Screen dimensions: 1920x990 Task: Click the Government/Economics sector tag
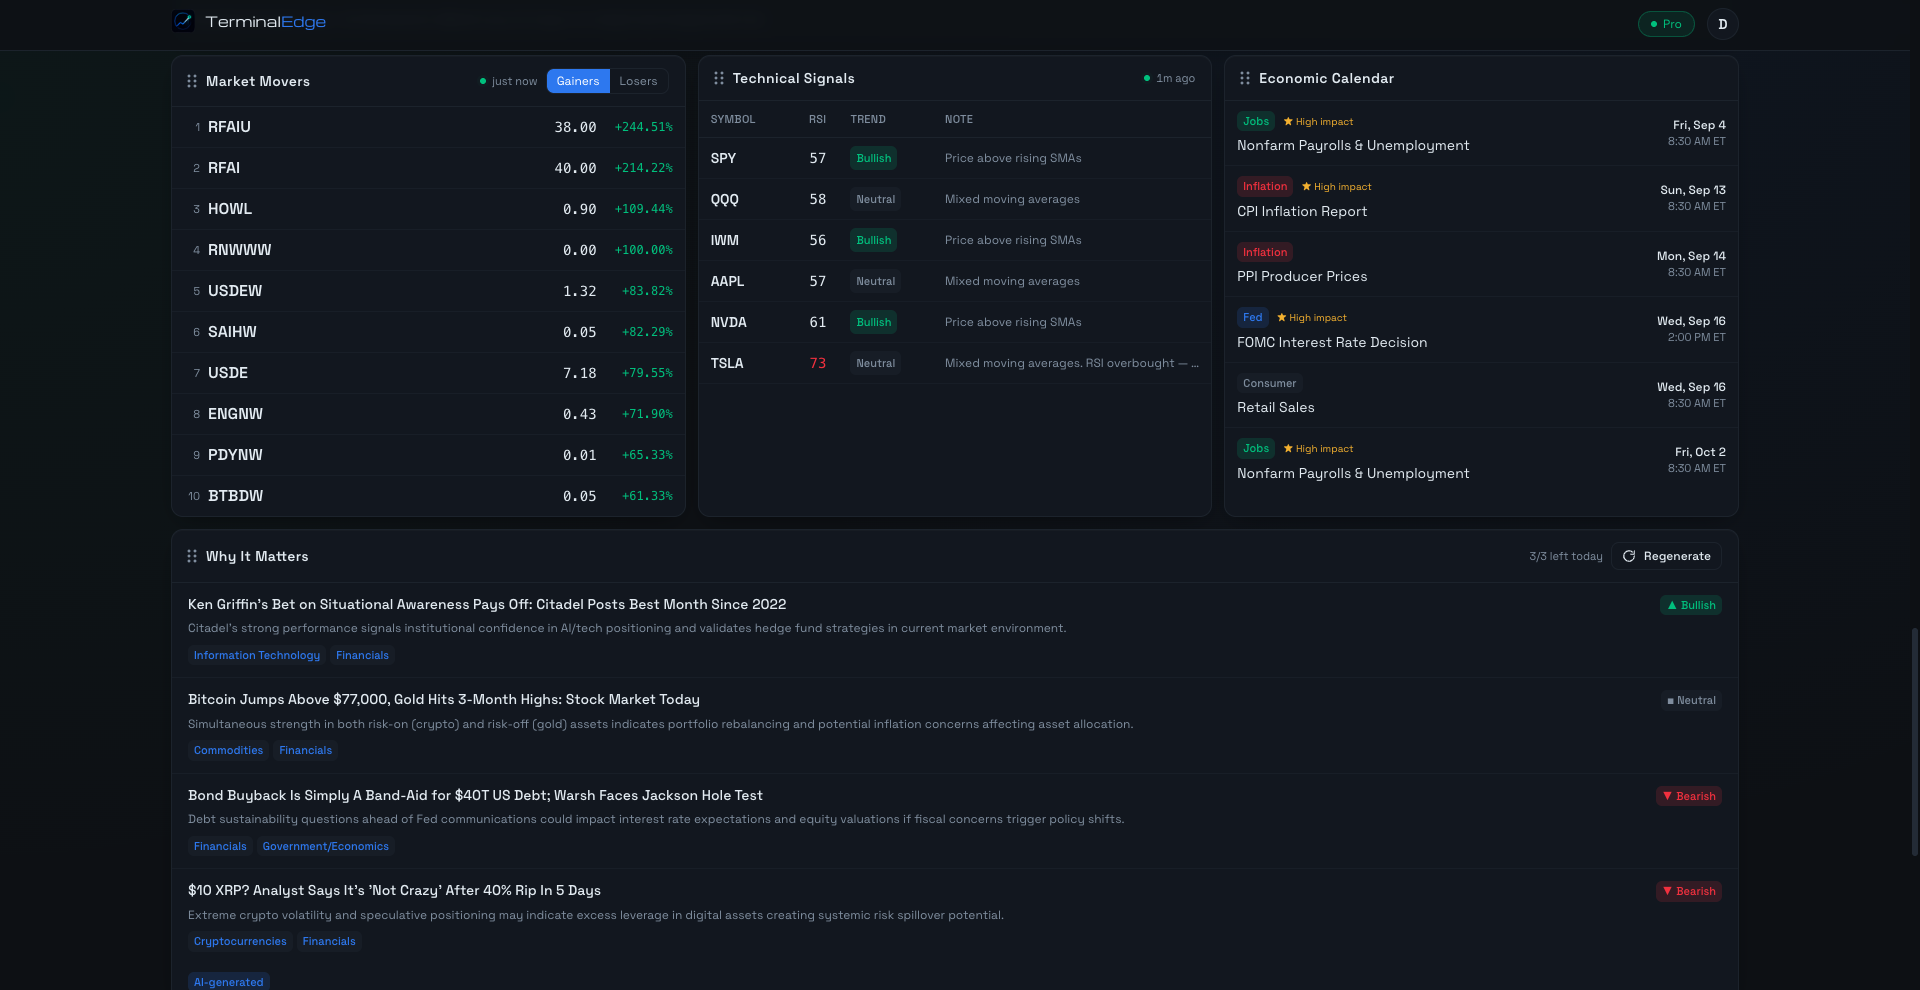[325, 846]
